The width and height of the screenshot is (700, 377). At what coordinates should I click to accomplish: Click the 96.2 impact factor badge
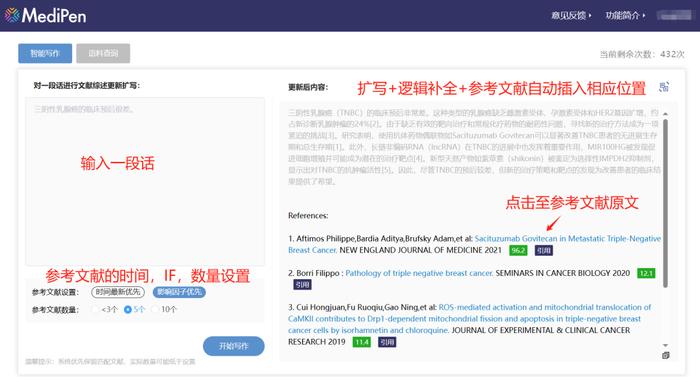pos(518,251)
